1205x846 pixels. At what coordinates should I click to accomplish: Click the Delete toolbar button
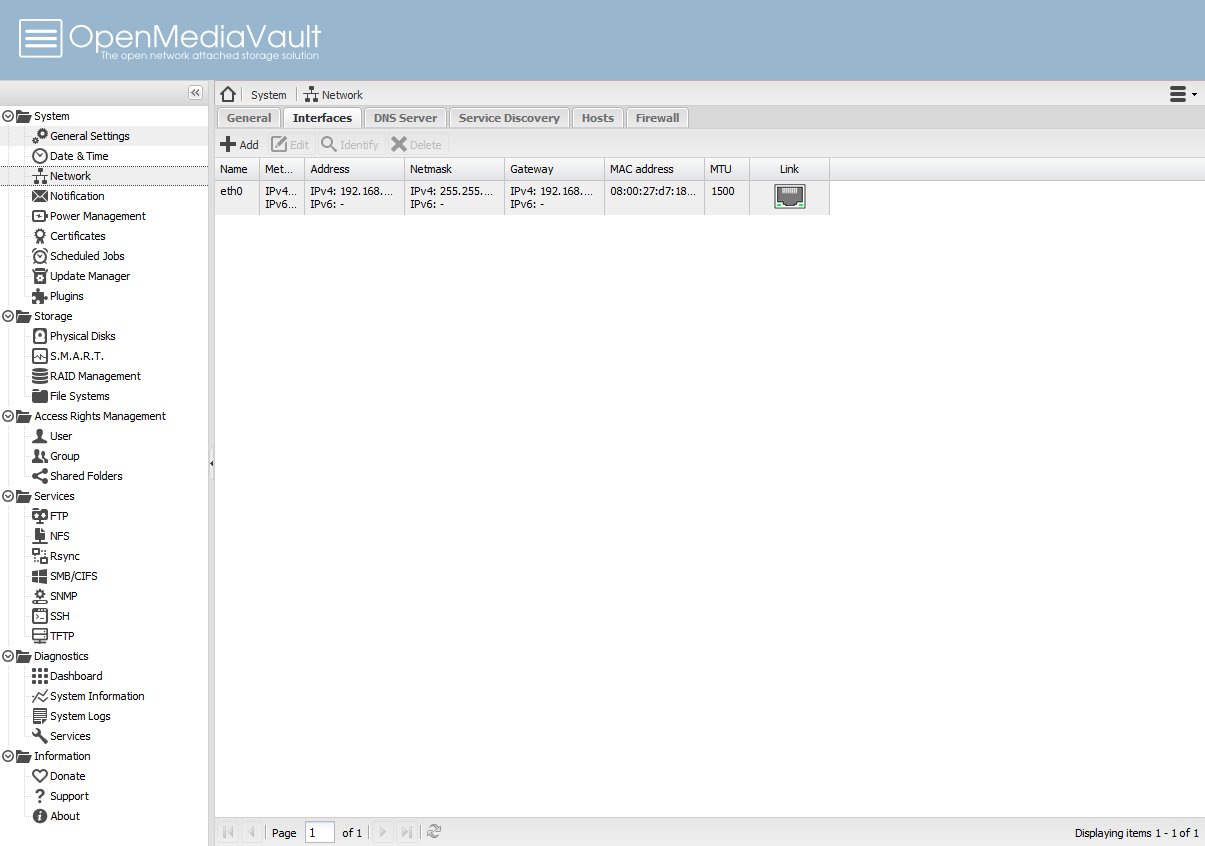pyautogui.click(x=416, y=144)
